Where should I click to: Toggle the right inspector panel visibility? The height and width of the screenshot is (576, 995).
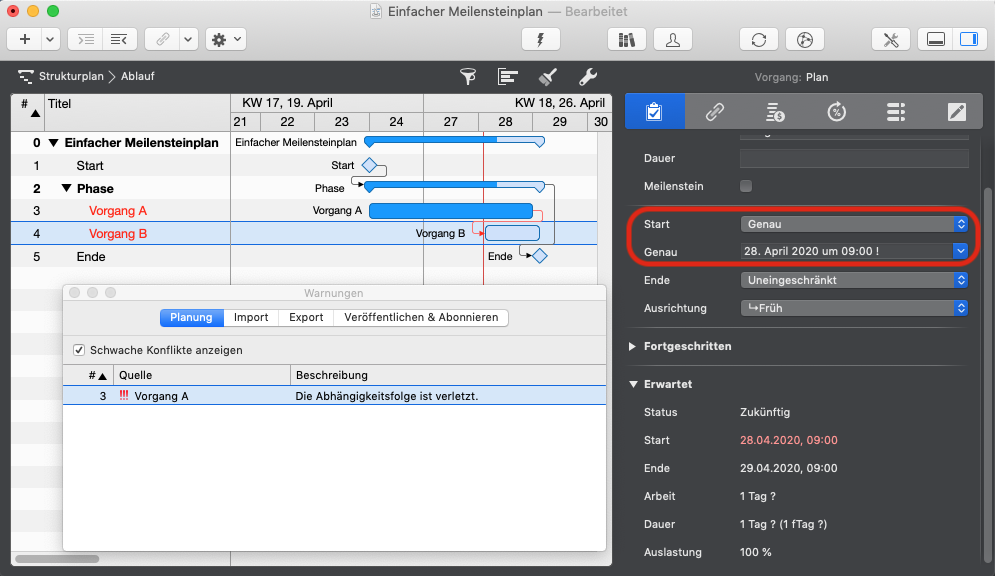[967, 39]
